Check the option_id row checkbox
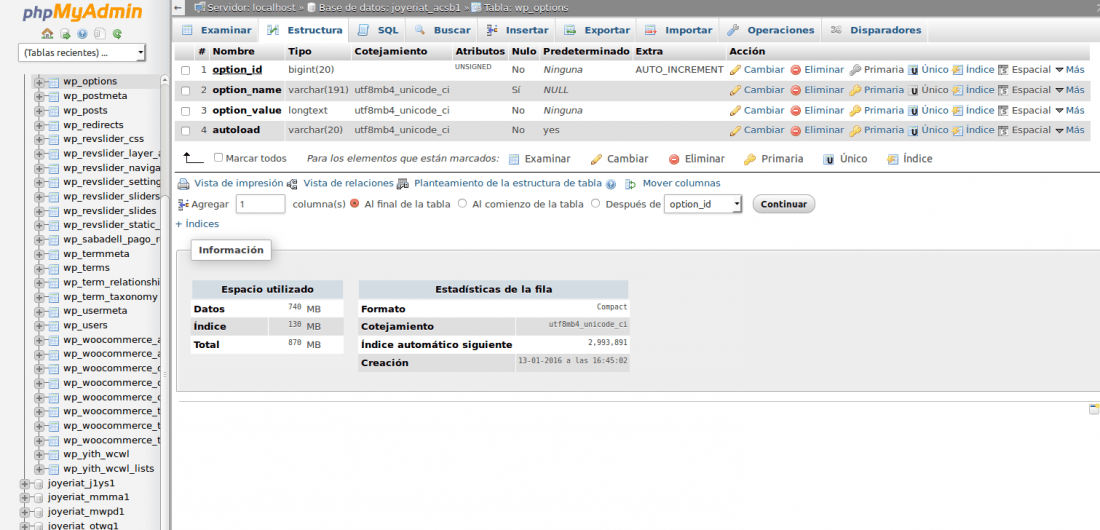 [186, 70]
